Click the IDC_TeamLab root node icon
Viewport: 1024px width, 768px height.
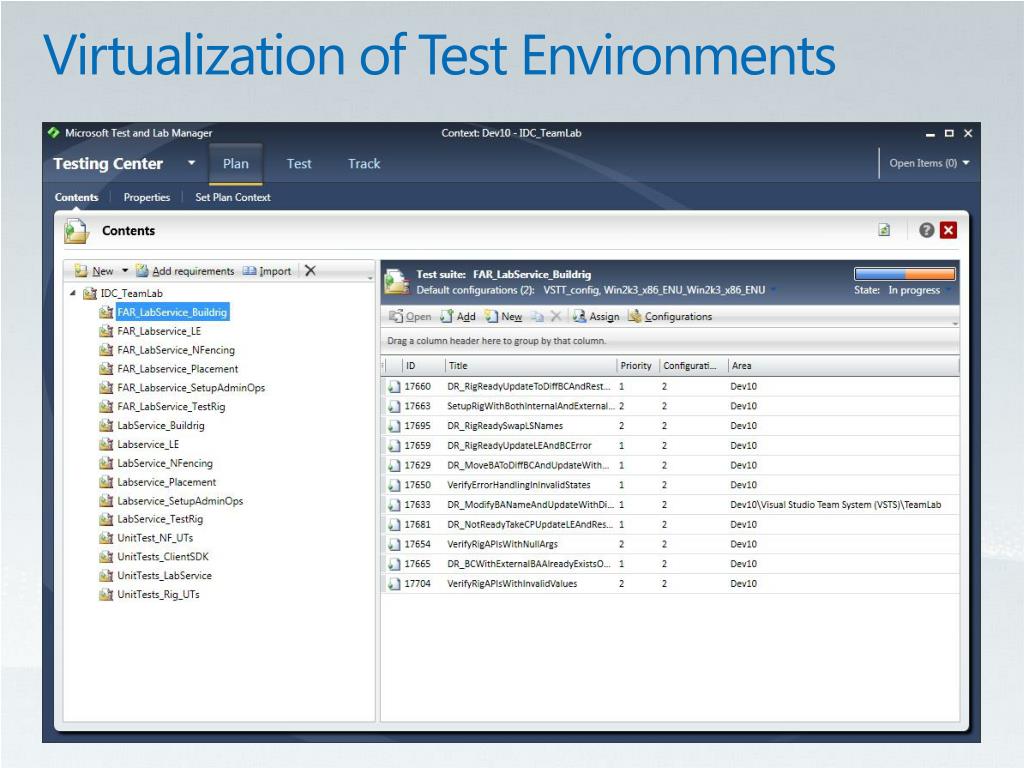tap(90, 293)
